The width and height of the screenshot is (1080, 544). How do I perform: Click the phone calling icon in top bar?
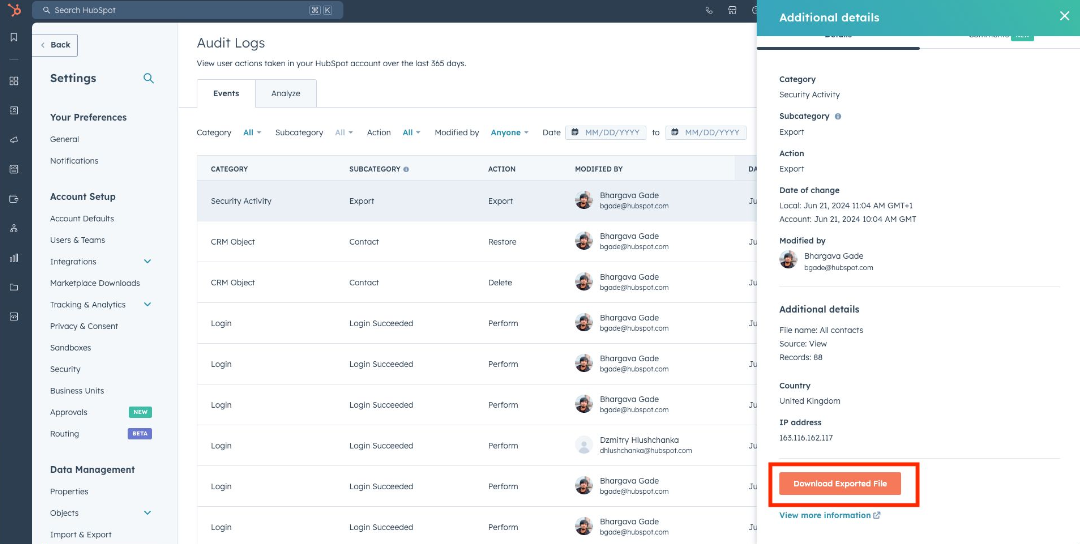pos(709,10)
